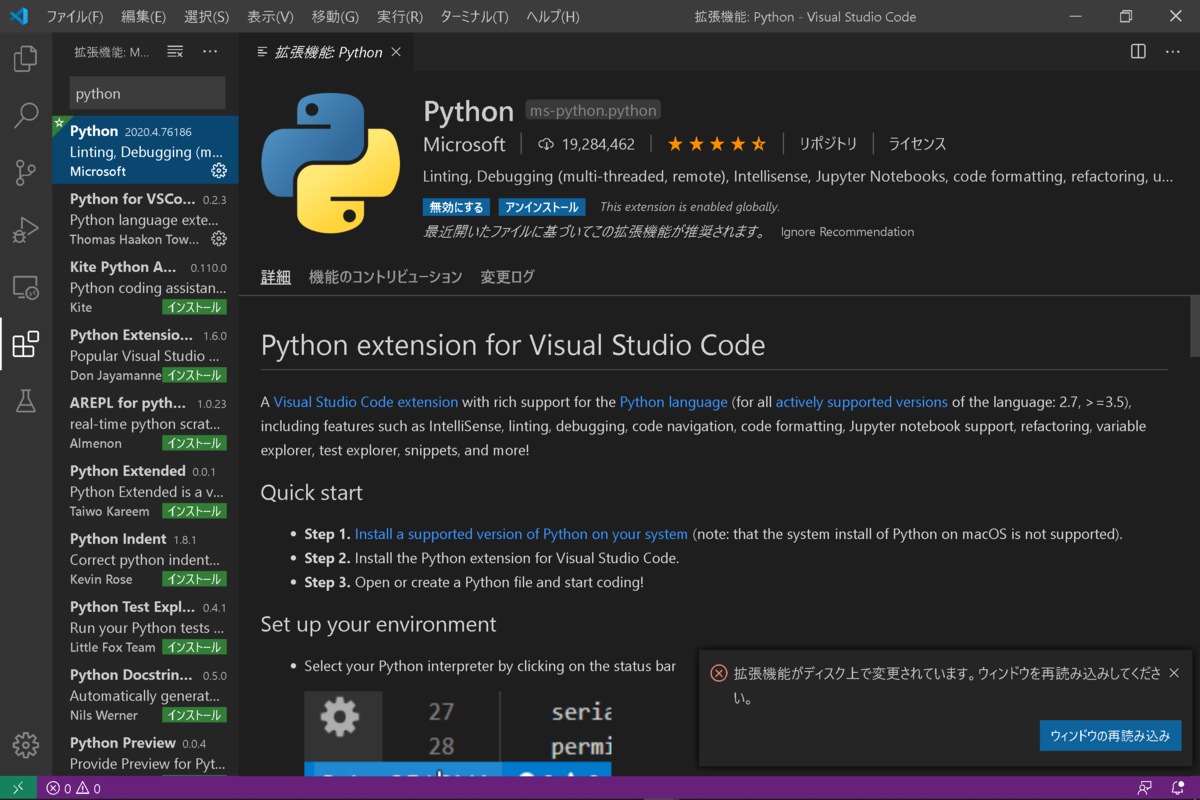
Task: Open Visual Studio Code extension link
Action: tap(366, 402)
